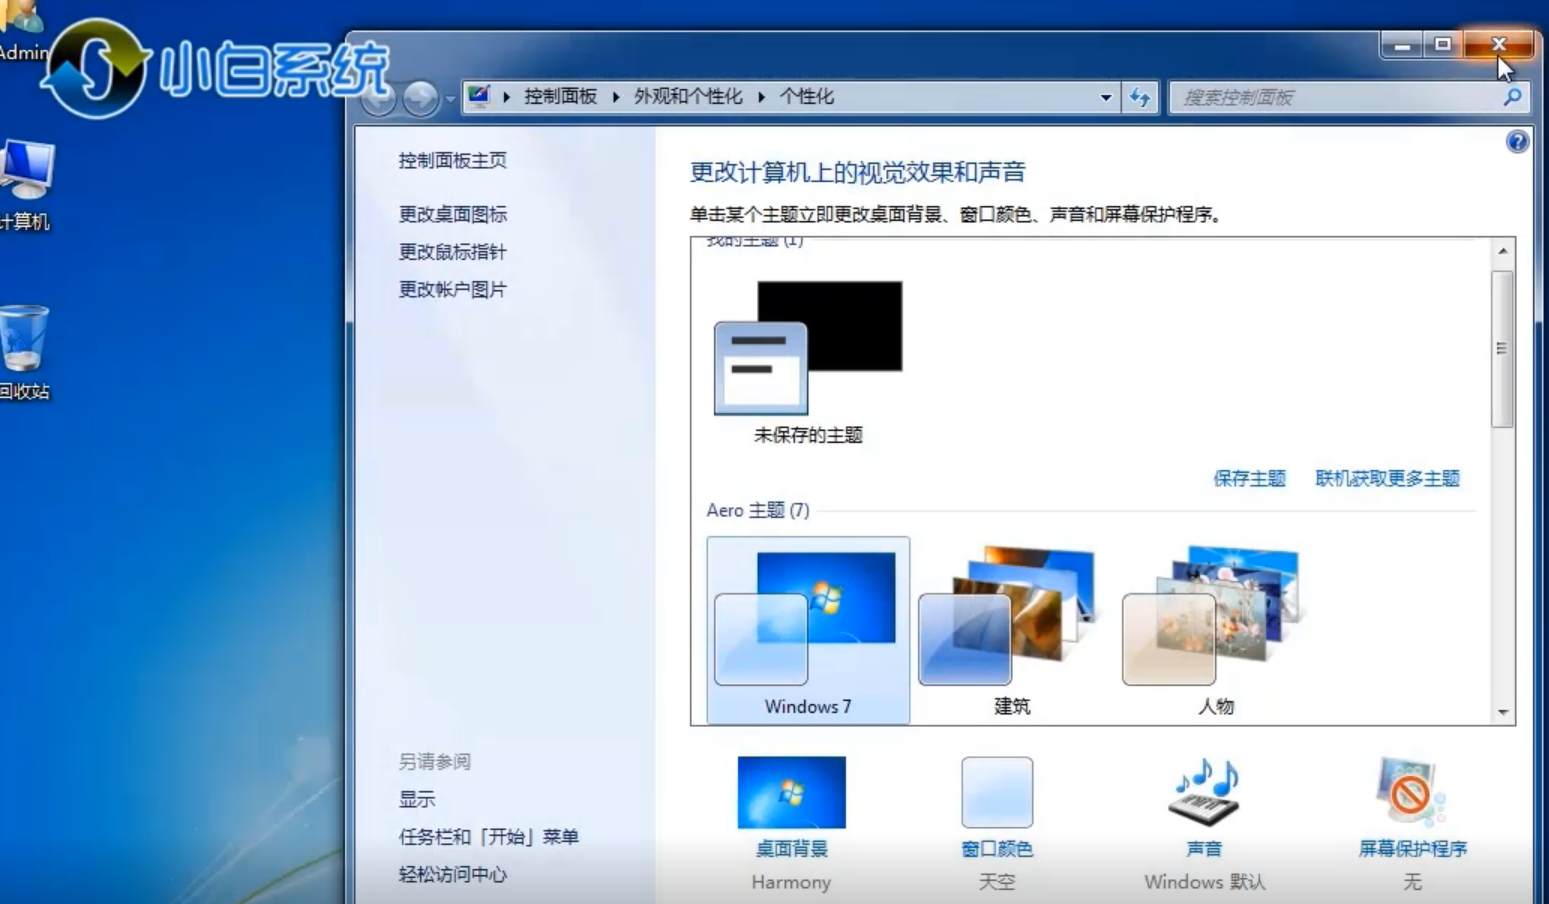Open 显示 link under 另请参阅
This screenshot has height=904, width=1549.
click(x=417, y=799)
